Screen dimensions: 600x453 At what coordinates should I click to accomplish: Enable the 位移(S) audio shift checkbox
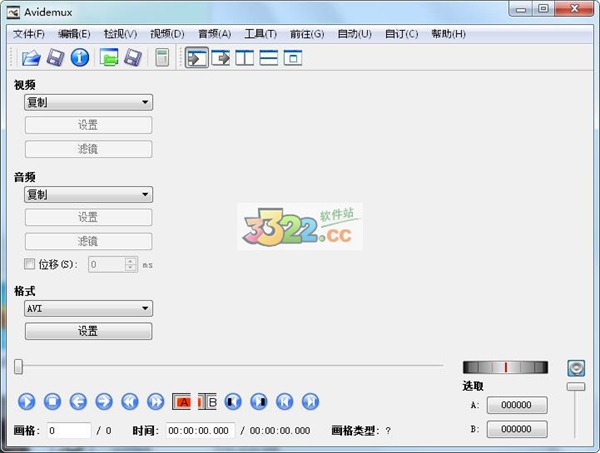click(29, 264)
